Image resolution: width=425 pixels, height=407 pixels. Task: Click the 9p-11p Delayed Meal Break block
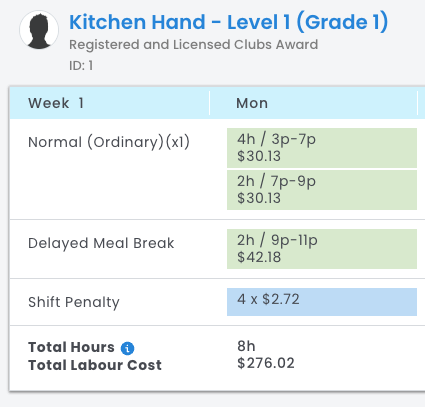point(322,249)
